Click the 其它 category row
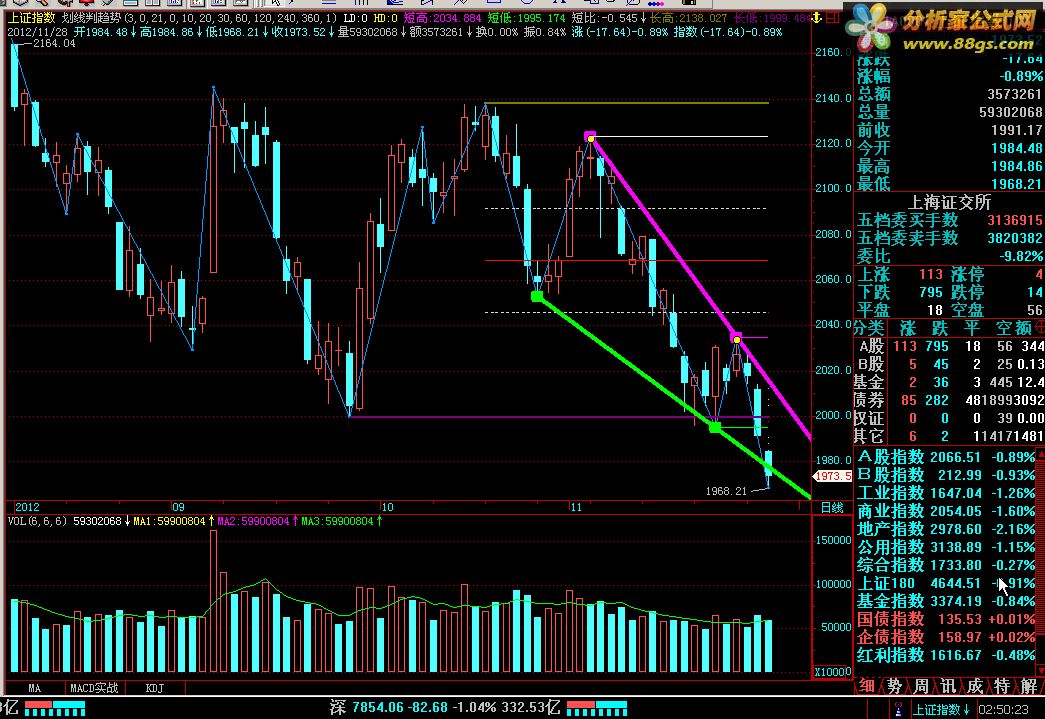1045x719 pixels. tap(949, 436)
